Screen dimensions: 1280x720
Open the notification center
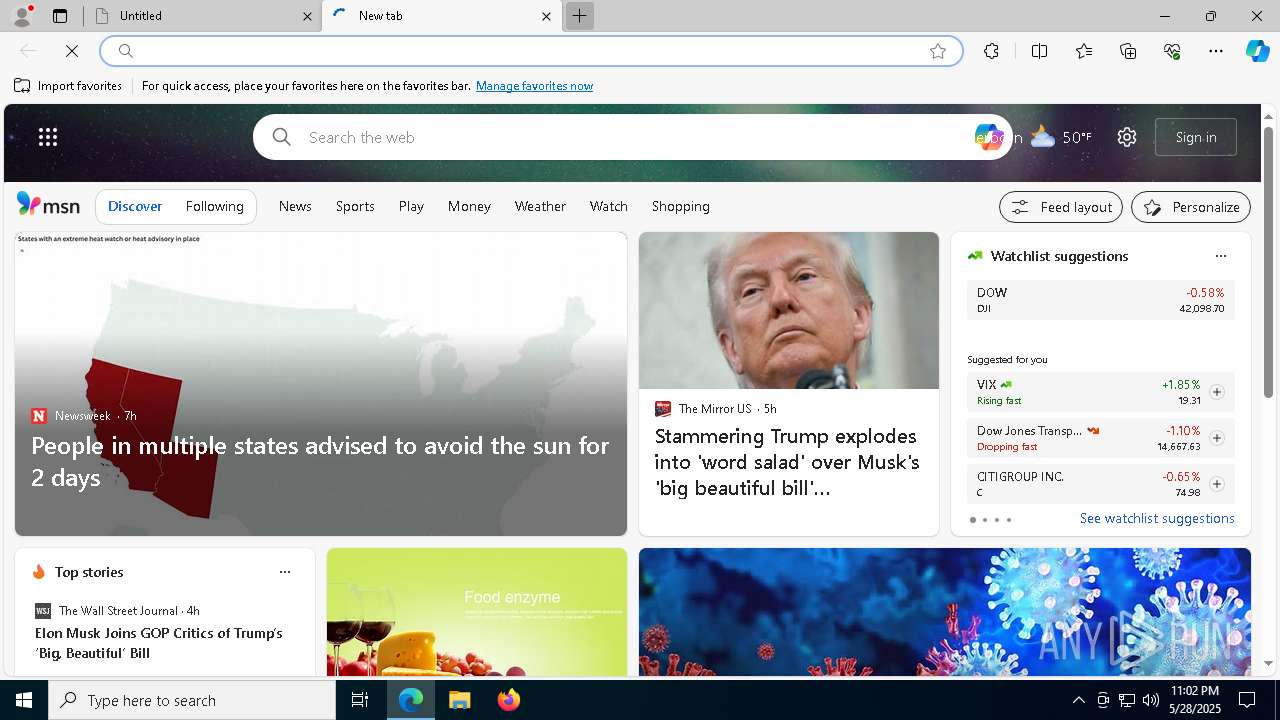point(1247,700)
